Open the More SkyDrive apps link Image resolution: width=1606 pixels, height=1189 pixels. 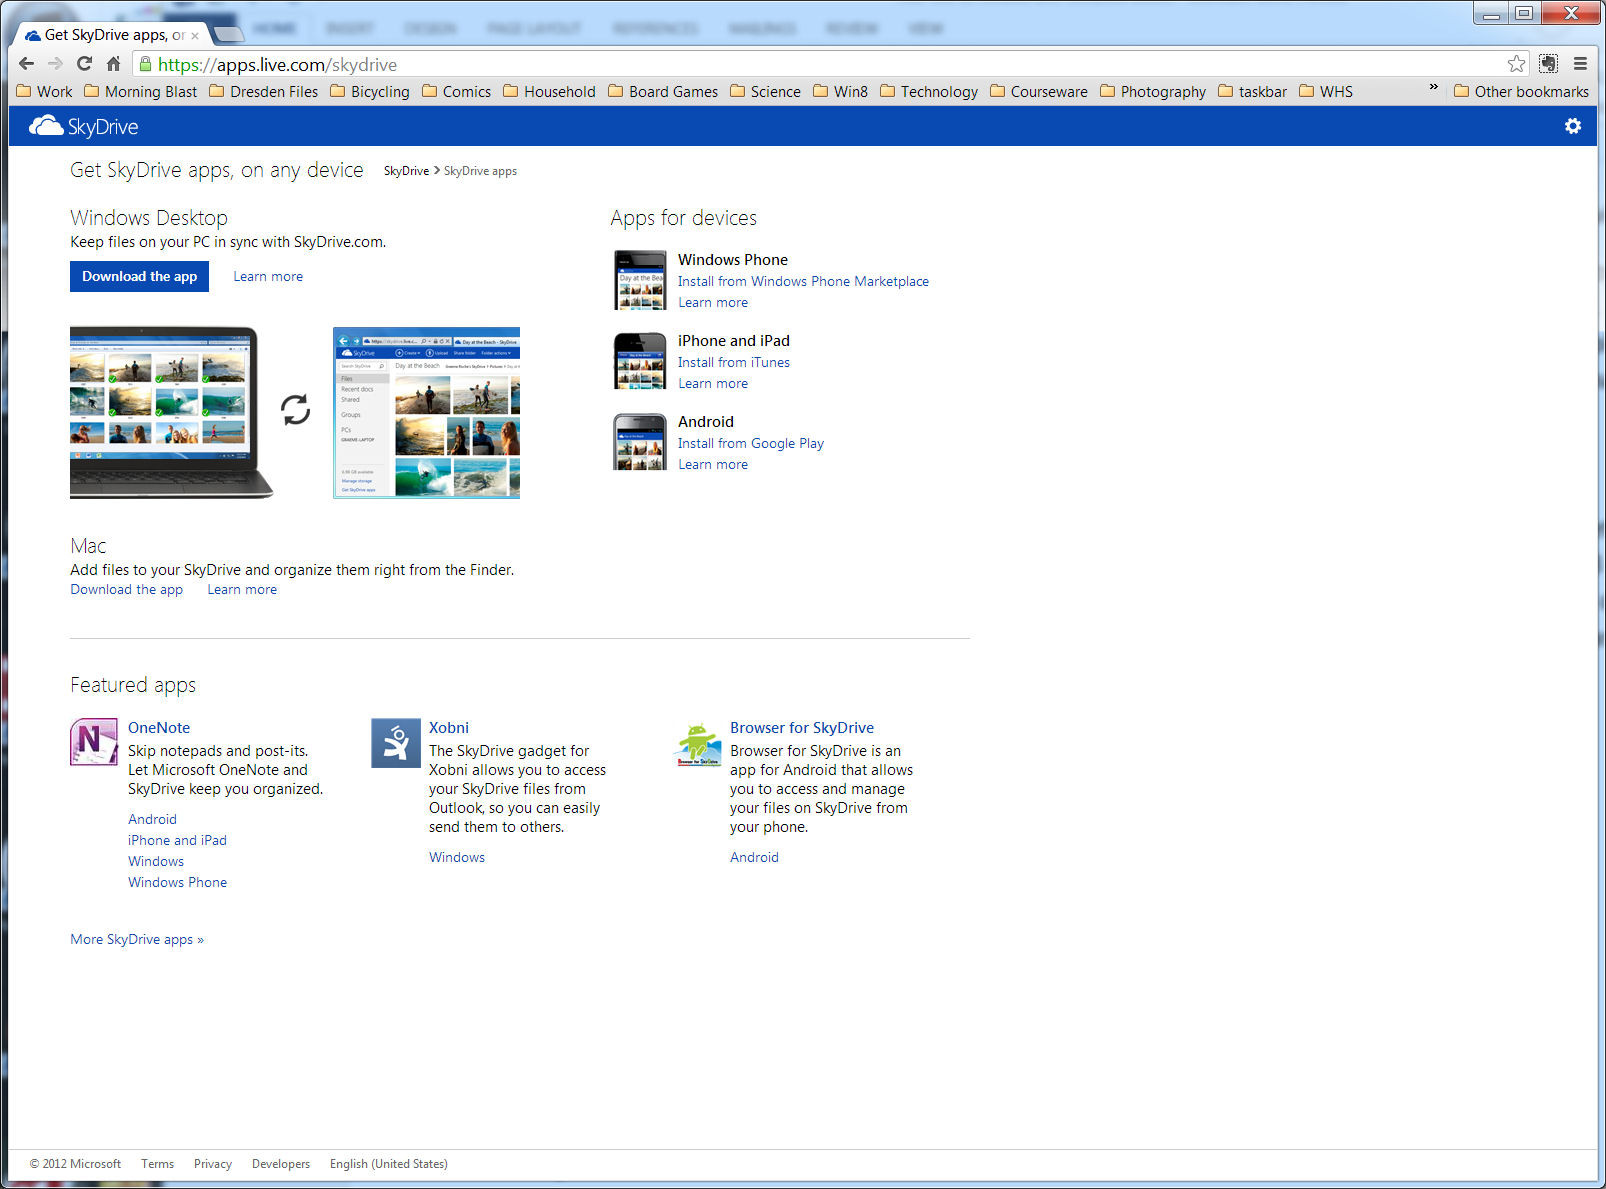point(137,940)
